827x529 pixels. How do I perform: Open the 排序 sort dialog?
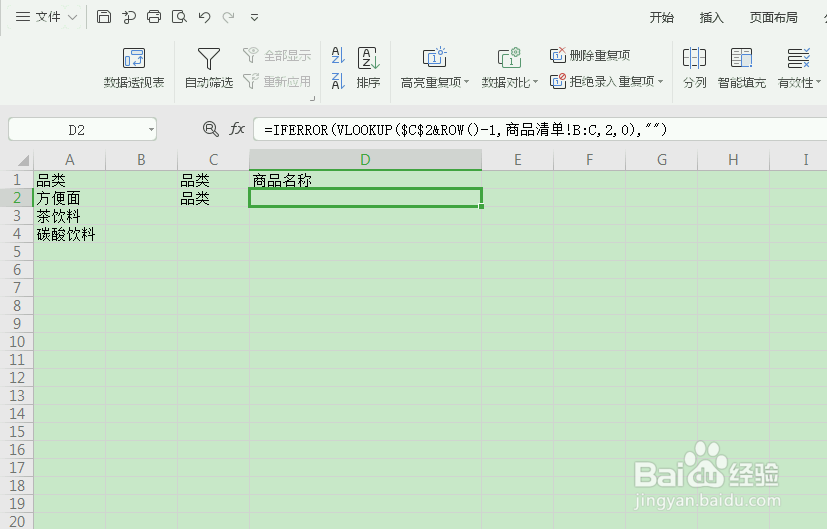tap(368, 68)
